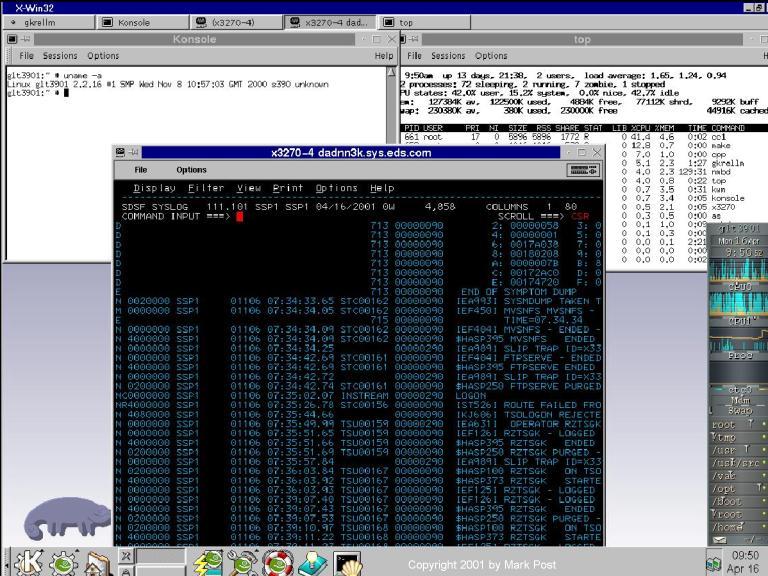Toggle sticky pin on x3270 window

pyautogui.click(x=134, y=153)
